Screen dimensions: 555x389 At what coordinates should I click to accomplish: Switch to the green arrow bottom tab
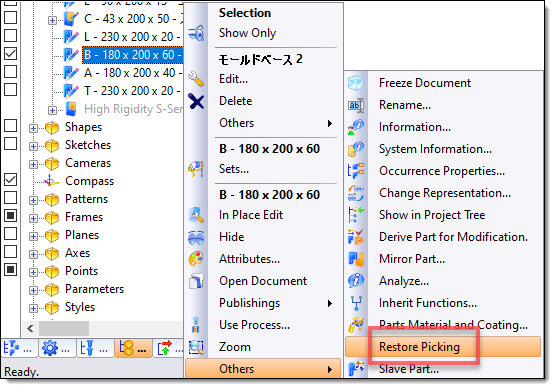pos(169,349)
